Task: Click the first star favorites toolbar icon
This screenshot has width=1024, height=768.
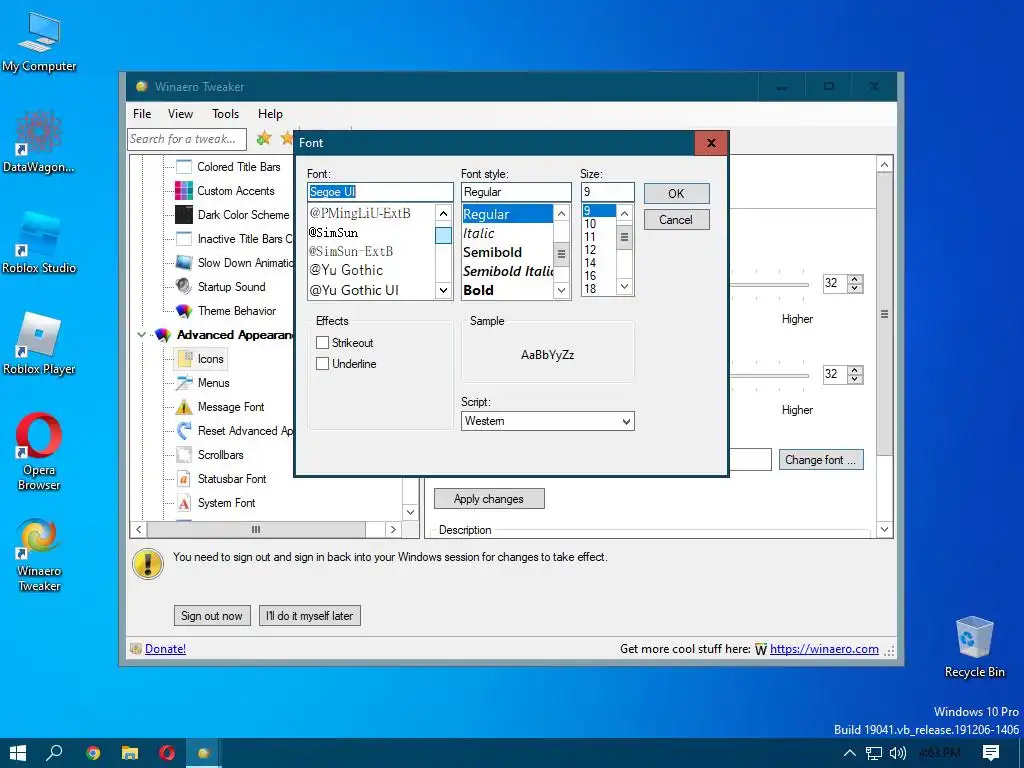Action: pos(264,138)
